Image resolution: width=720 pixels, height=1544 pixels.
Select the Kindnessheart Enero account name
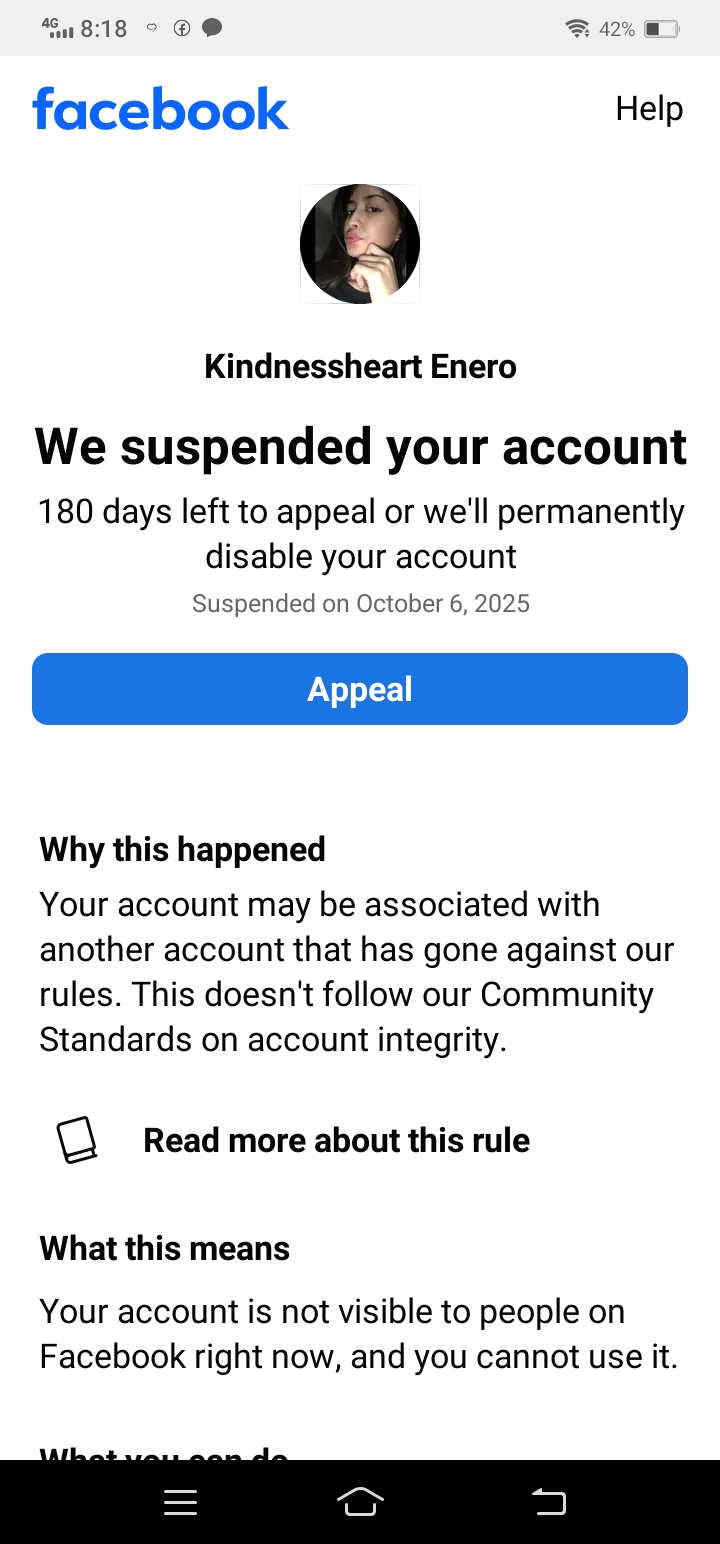360,367
